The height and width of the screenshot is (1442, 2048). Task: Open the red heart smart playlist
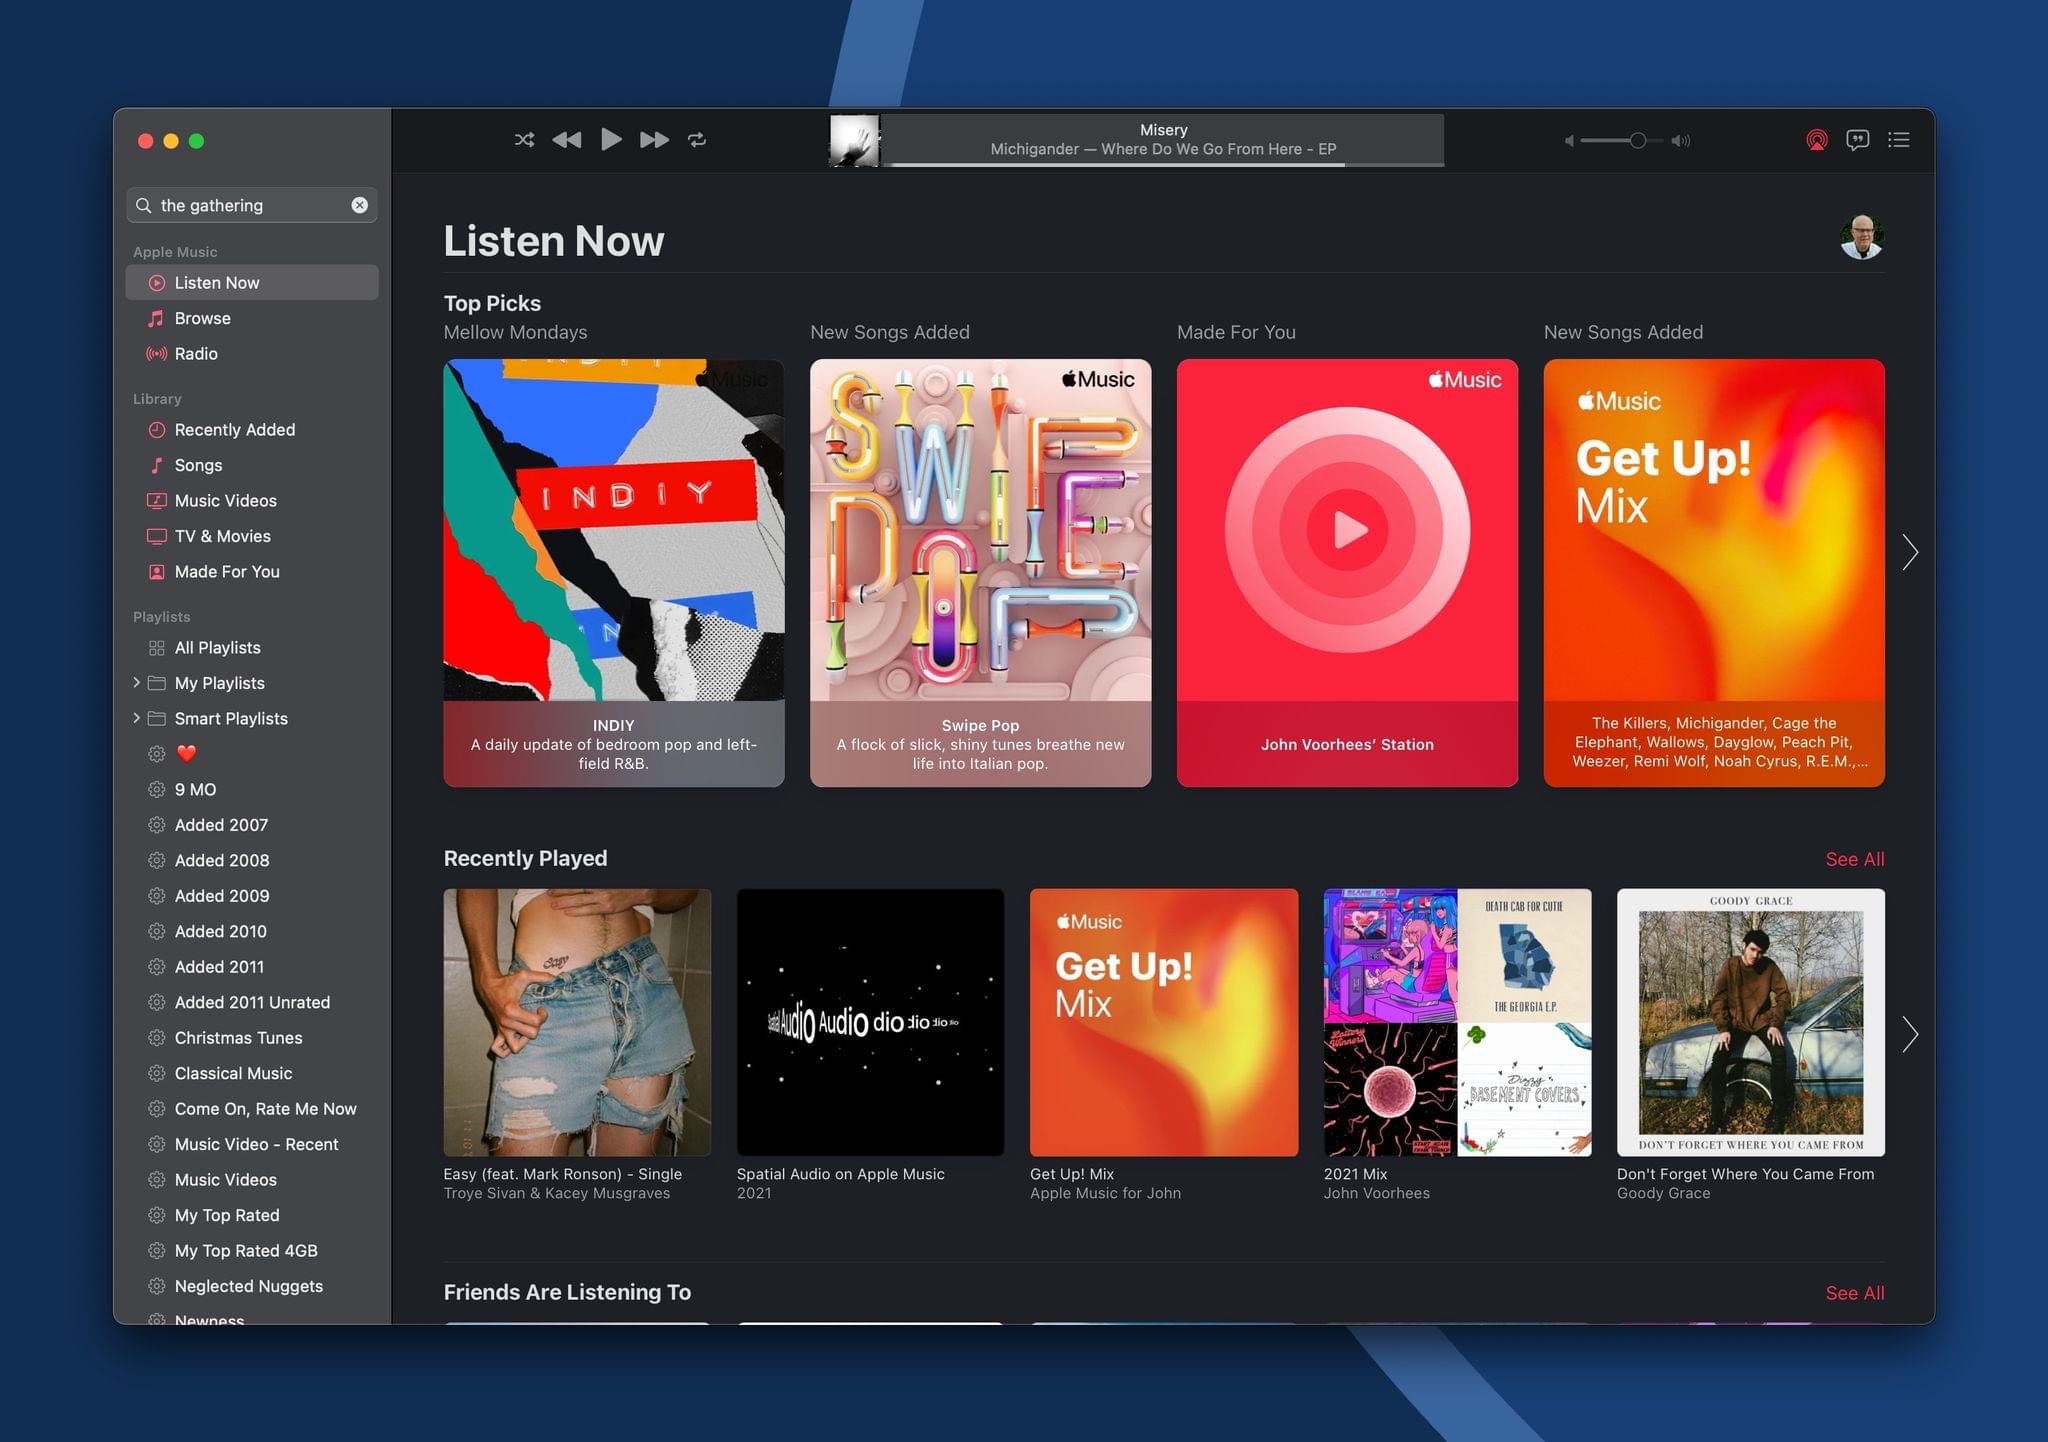click(x=252, y=754)
